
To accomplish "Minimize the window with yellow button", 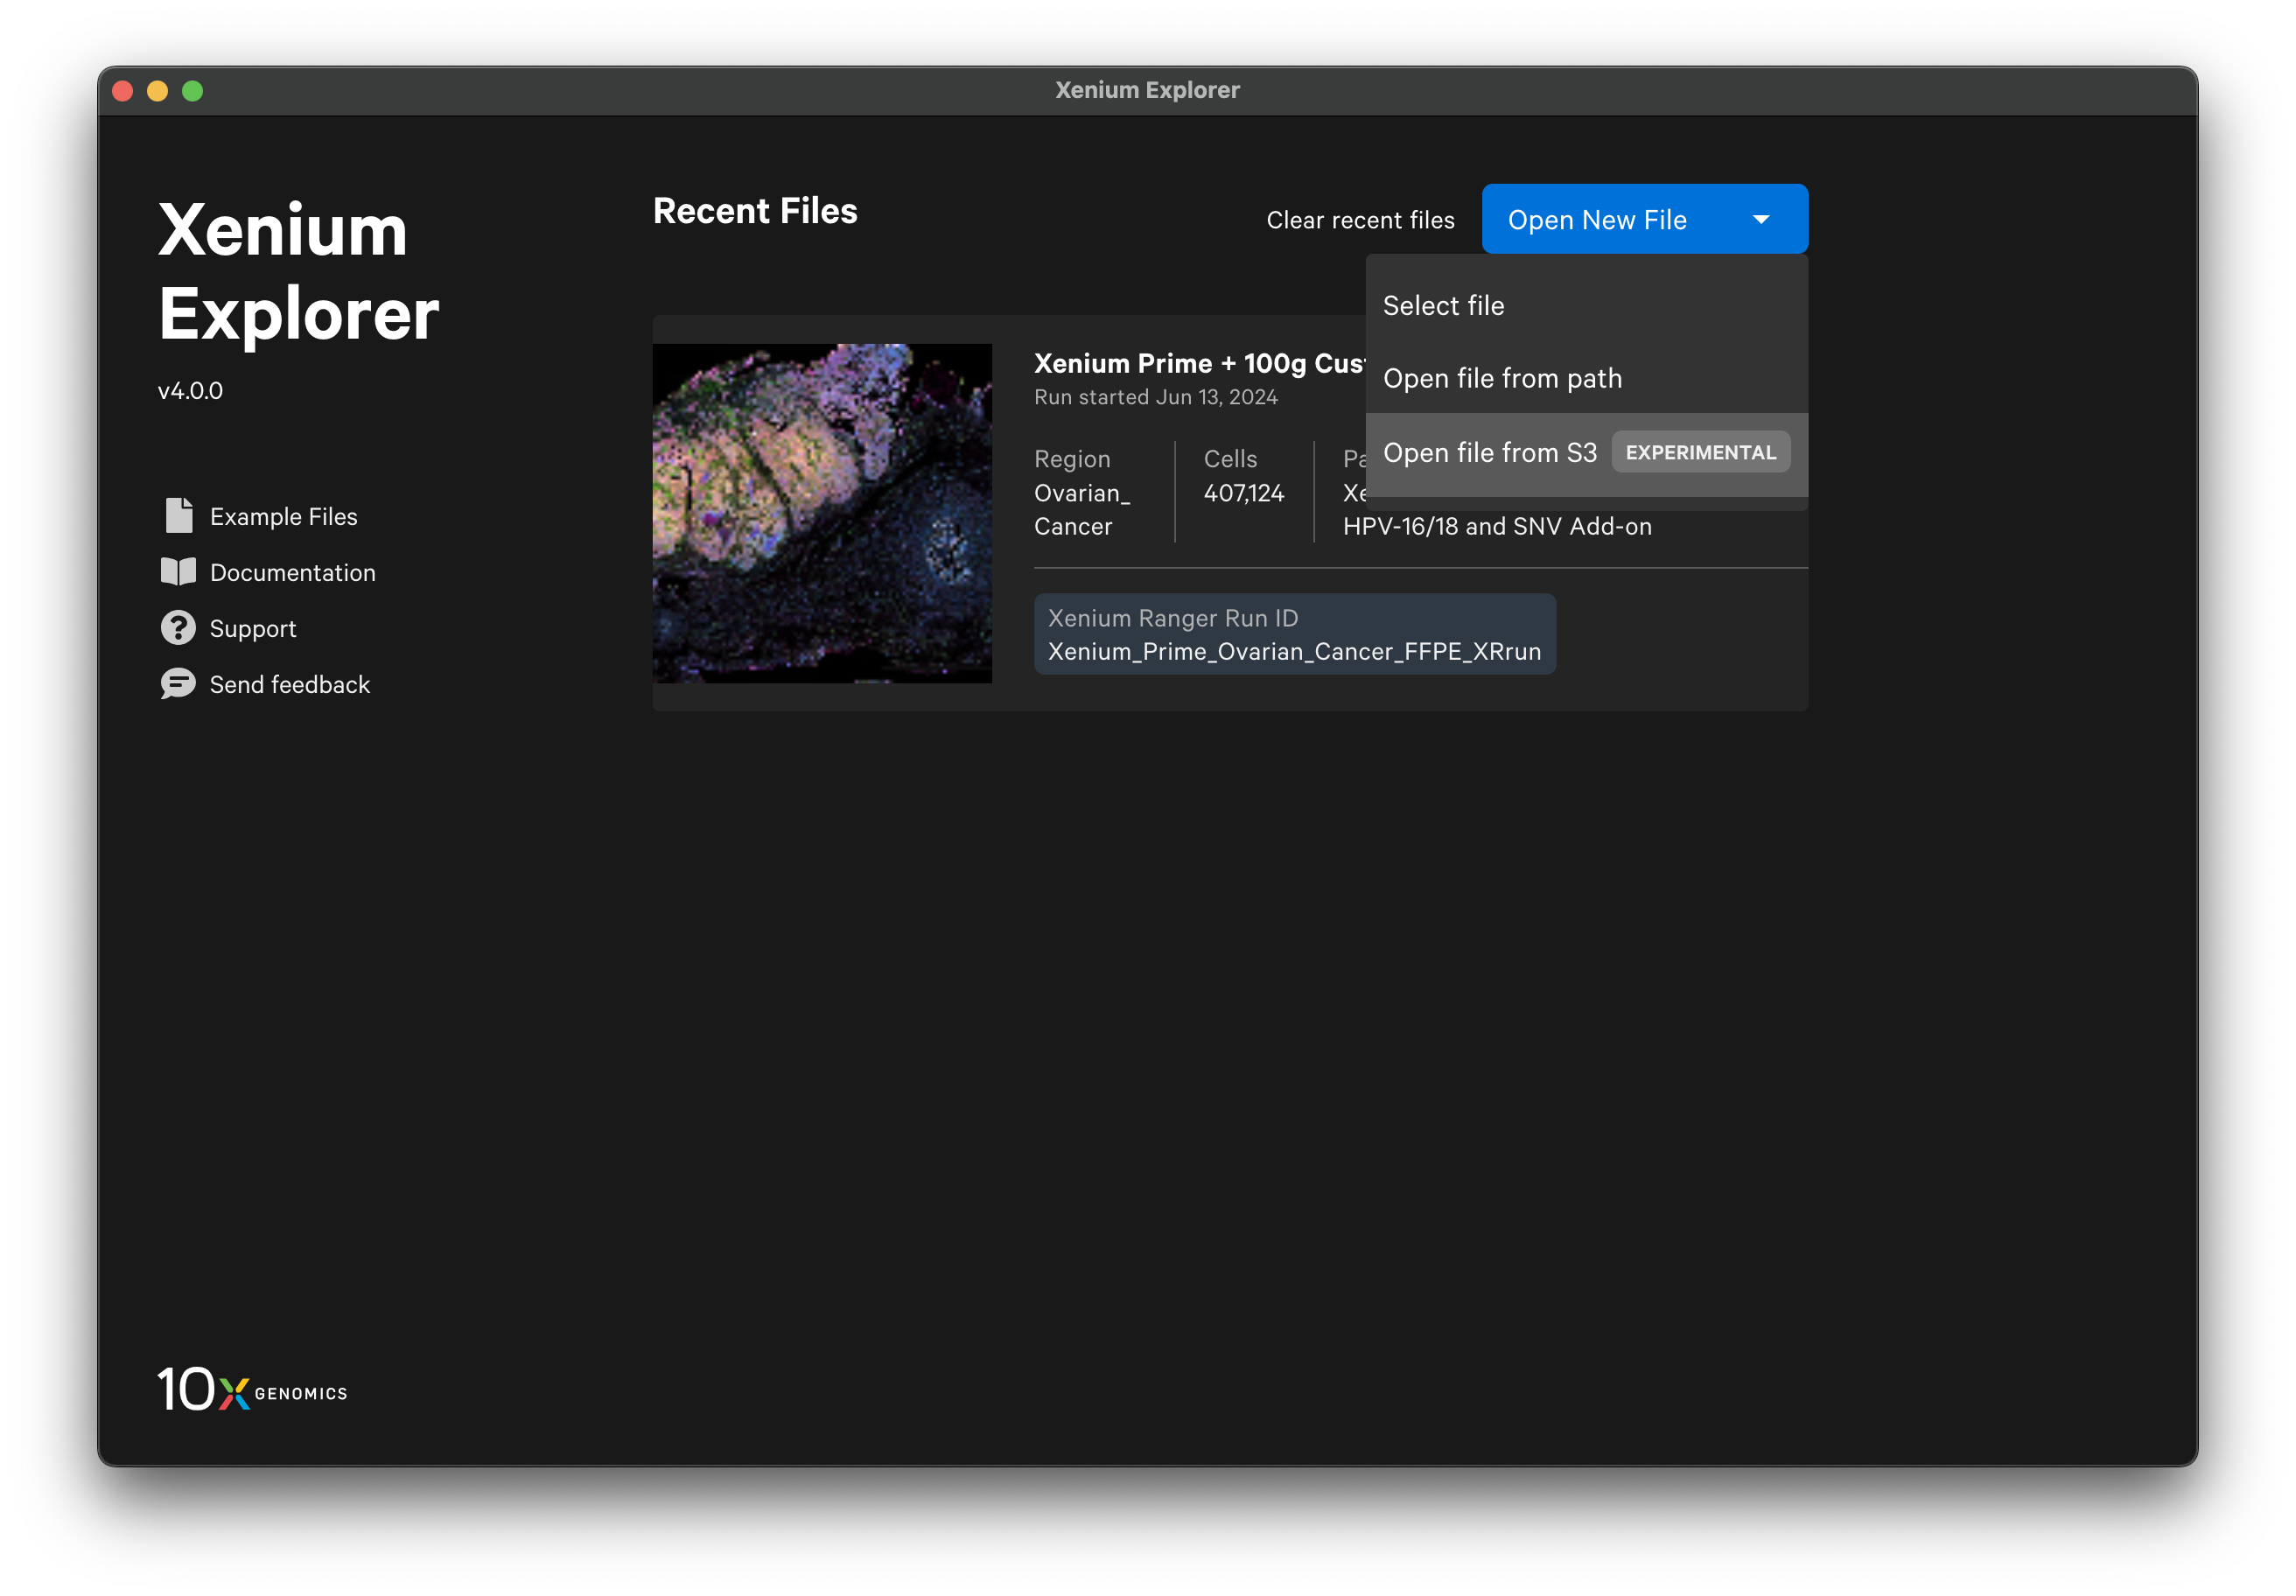I will coord(157,91).
